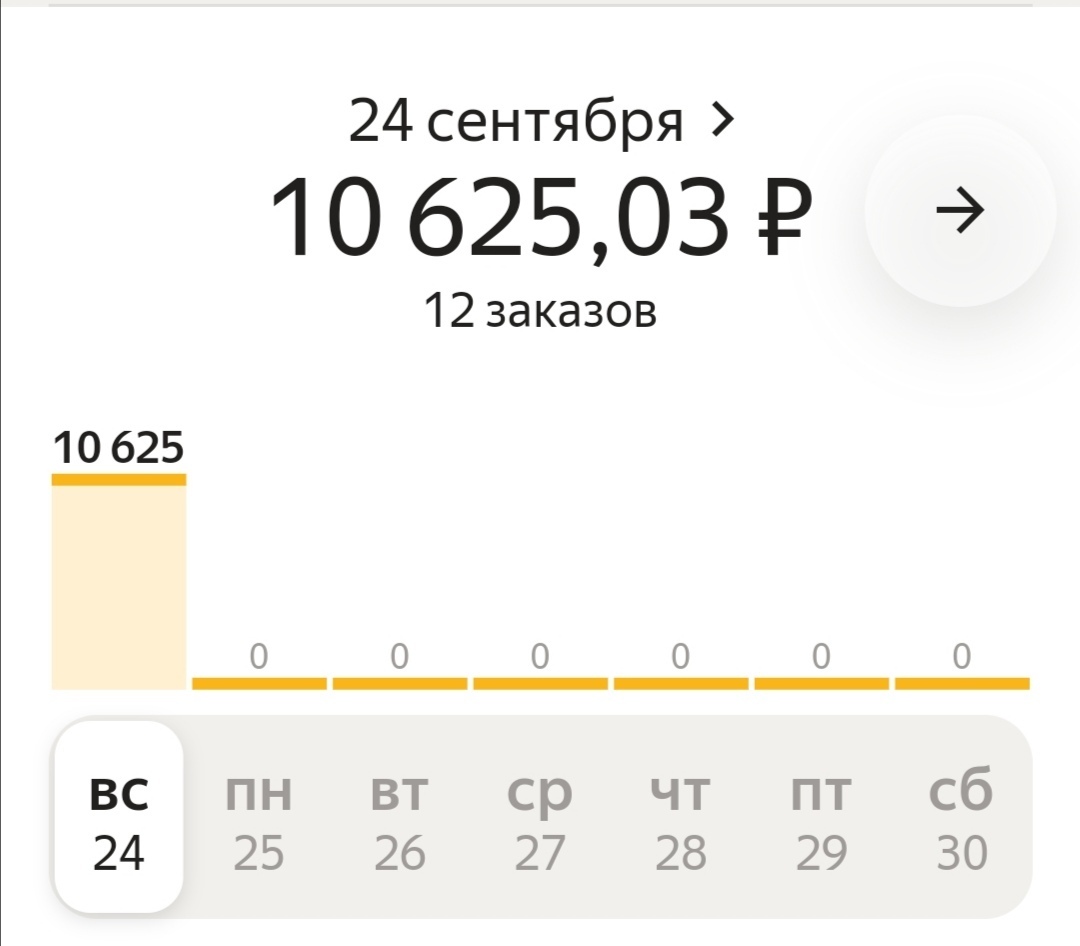1080x946 pixels.
Task: Tap the round arrow button
Action: pyautogui.click(x=960, y=211)
